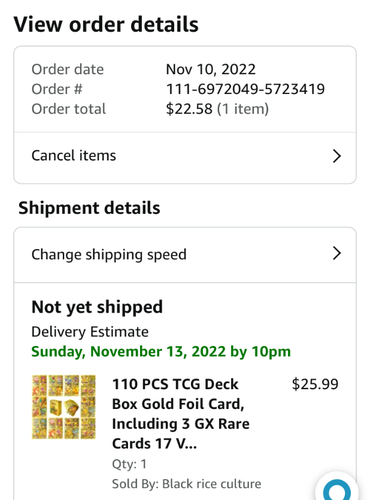370x500 pixels.
Task: Tap the delivery date Sunday, November 13
Action: [x=161, y=352]
